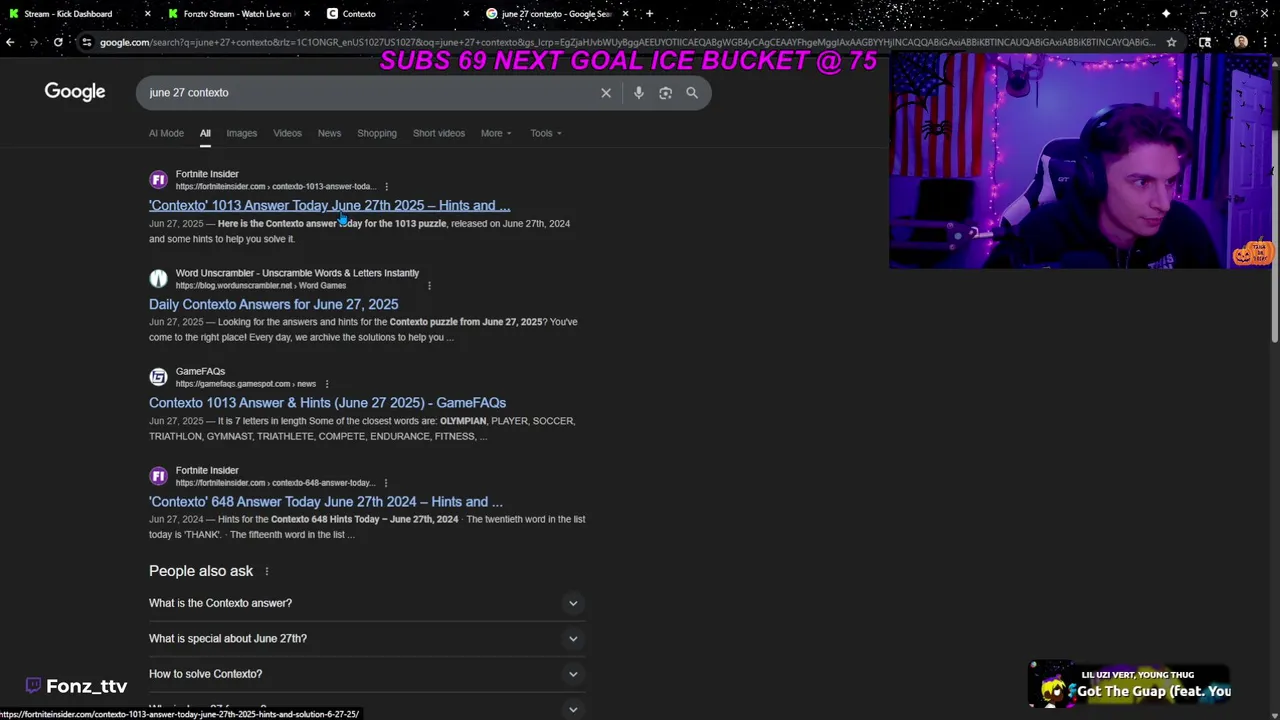The image size is (1280, 720).
Task: Open the News search tab
Action: (x=329, y=133)
